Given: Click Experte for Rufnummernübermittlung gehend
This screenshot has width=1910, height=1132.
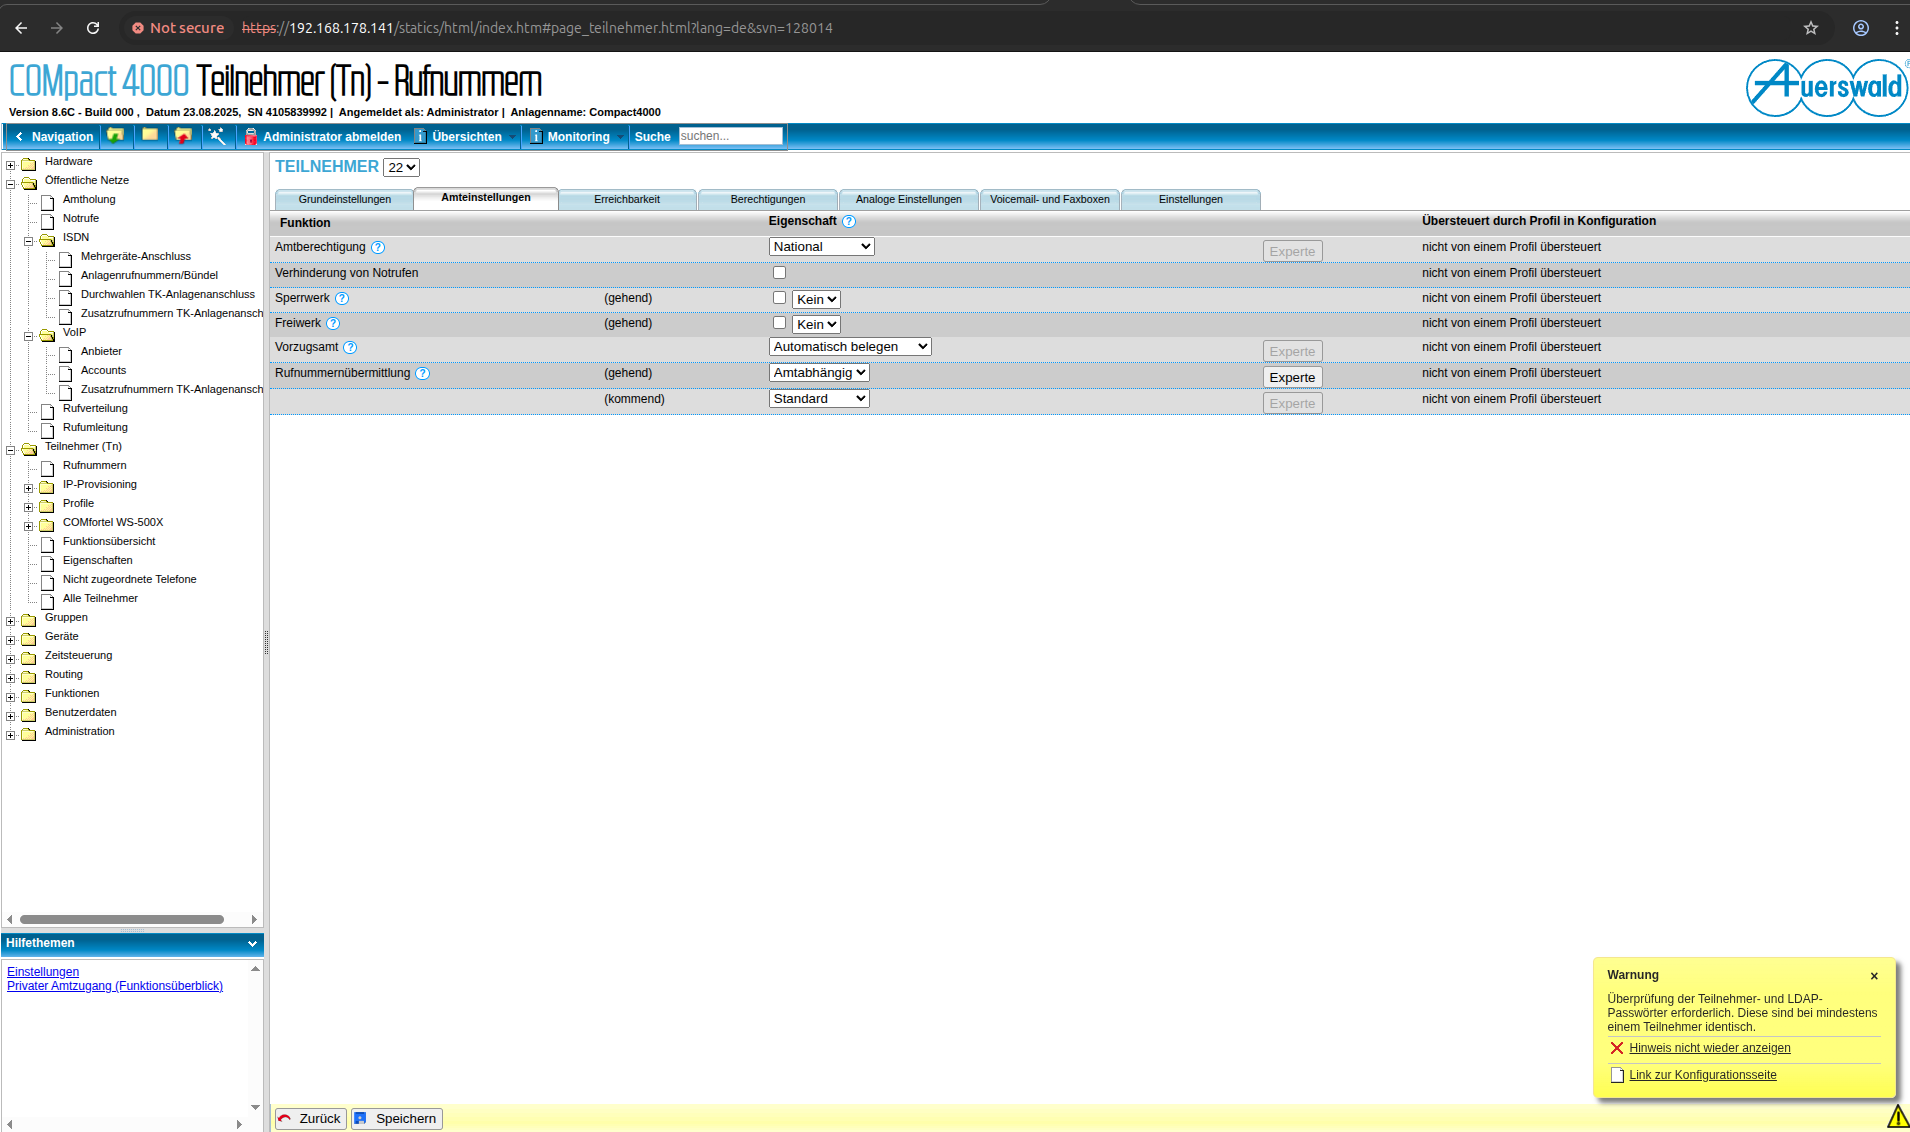Looking at the screenshot, I should (x=1292, y=378).
